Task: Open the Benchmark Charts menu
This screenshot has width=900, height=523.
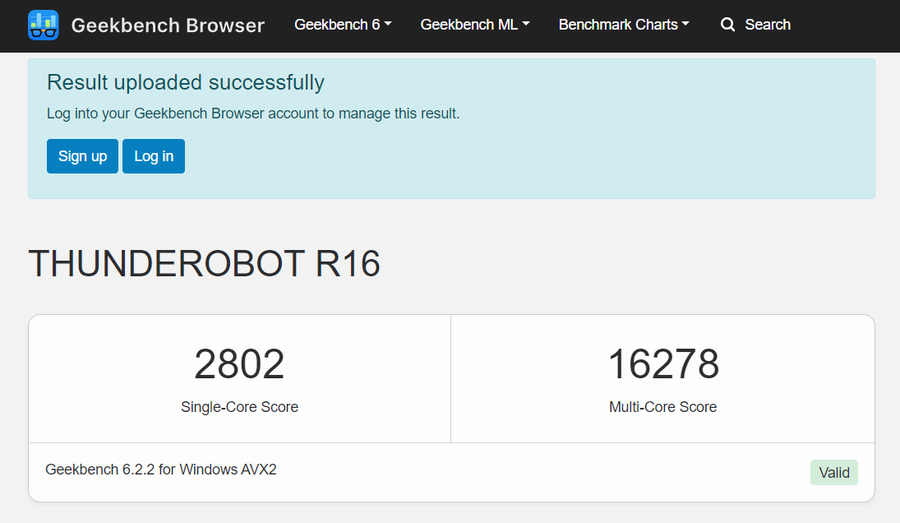Action: tap(618, 25)
